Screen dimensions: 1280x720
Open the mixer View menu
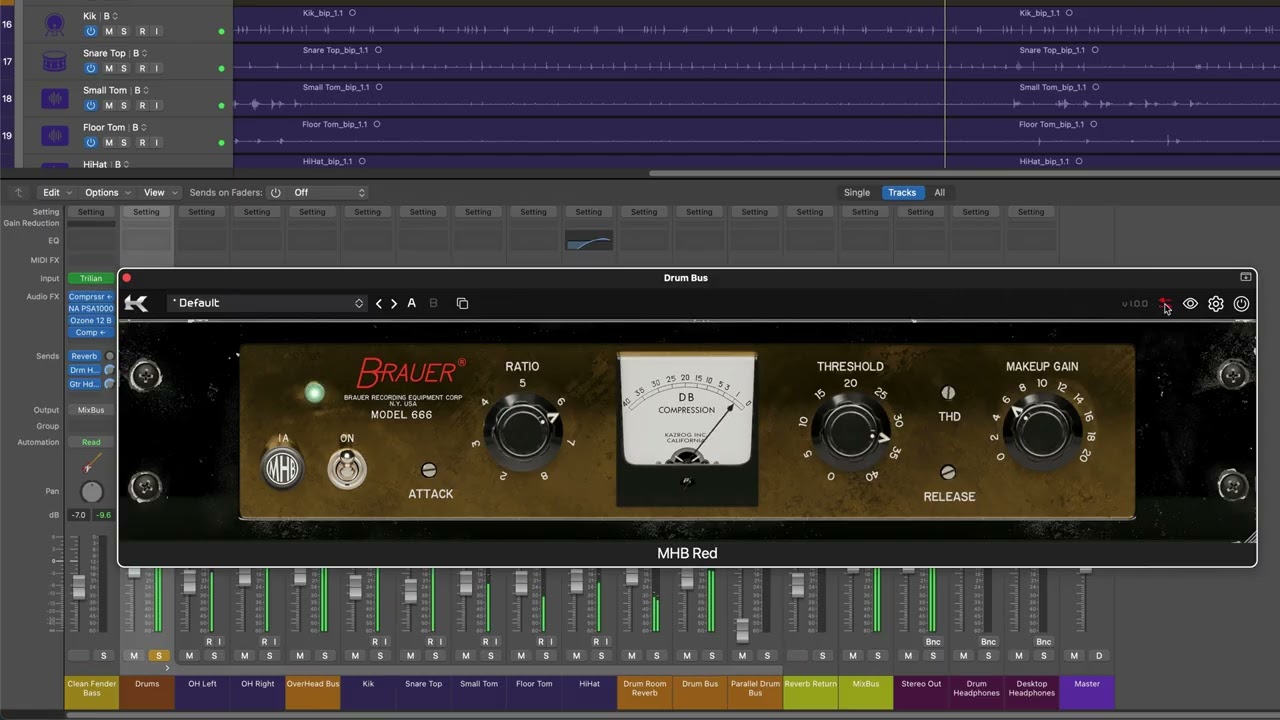(x=160, y=192)
